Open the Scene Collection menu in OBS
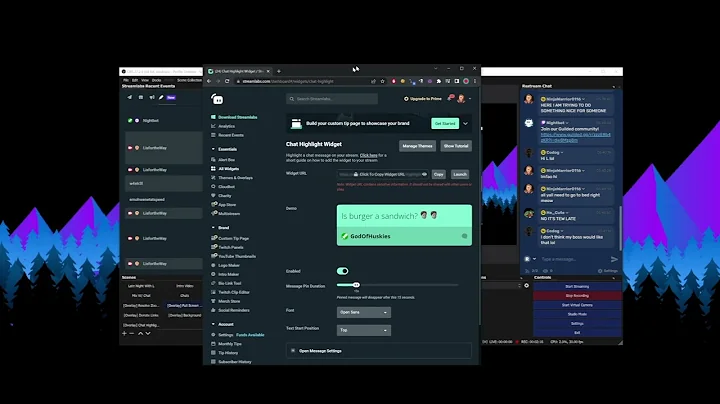This screenshot has width=720, height=404. coord(189,80)
